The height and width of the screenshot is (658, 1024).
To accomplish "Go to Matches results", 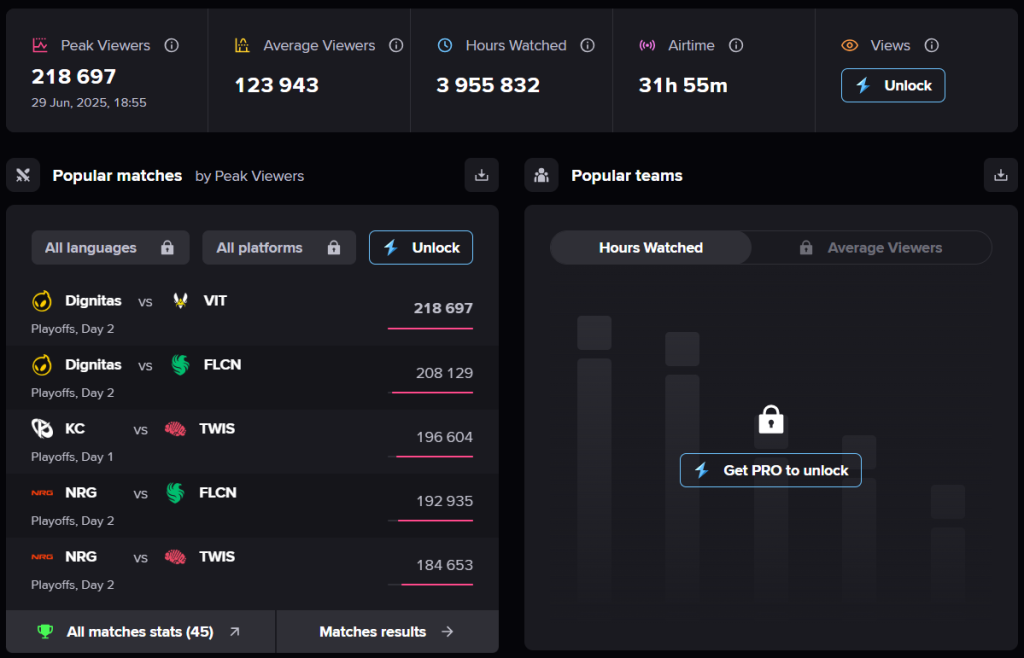I will (x=387, y=632).
